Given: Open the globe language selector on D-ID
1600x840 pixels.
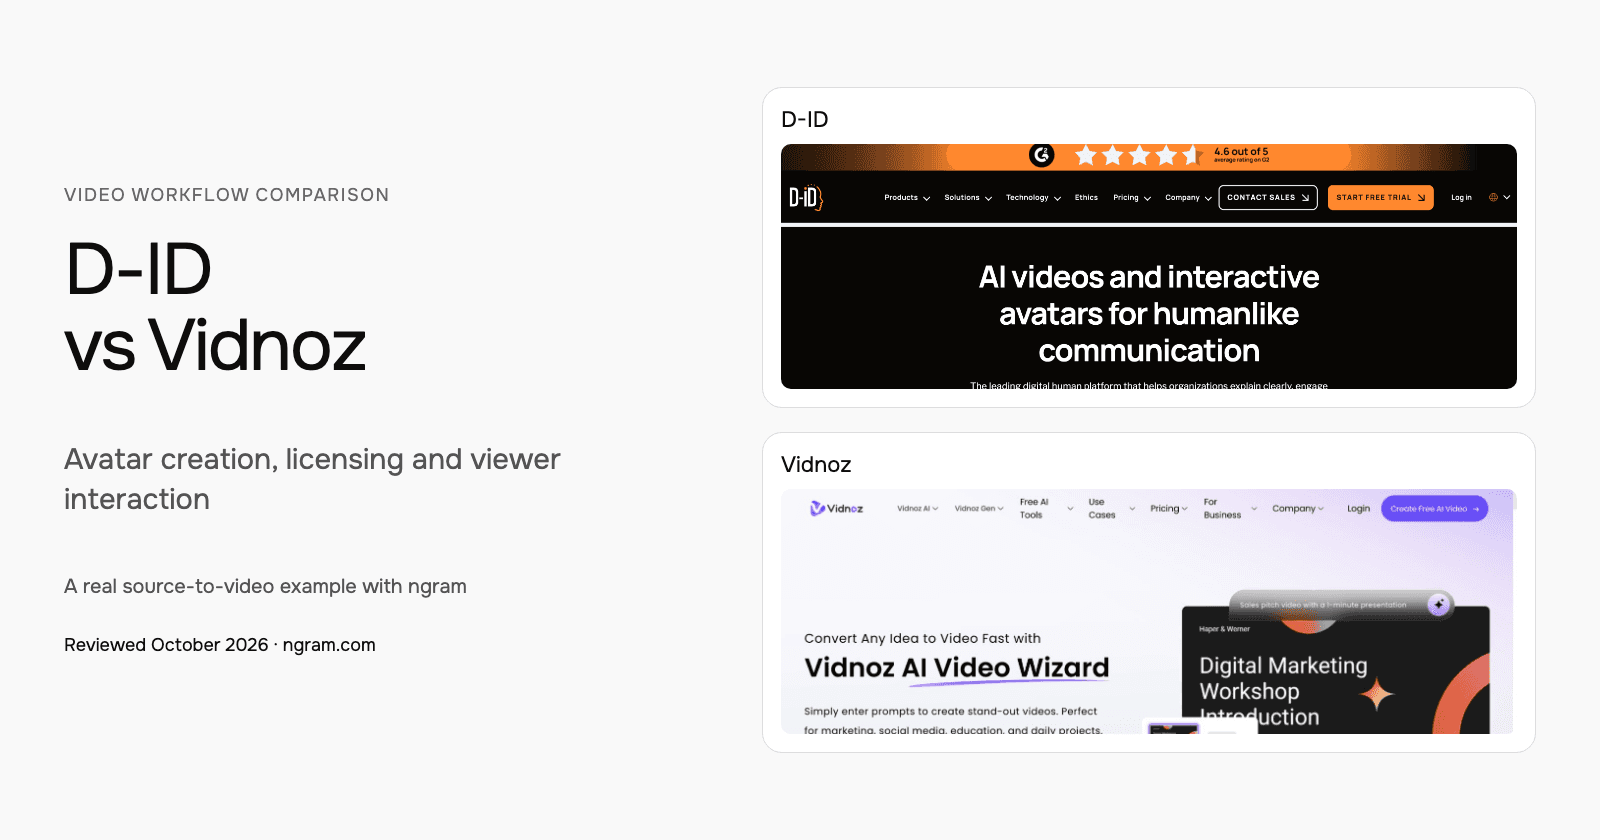Looking at the screenshot, I should pos(1499,198).
